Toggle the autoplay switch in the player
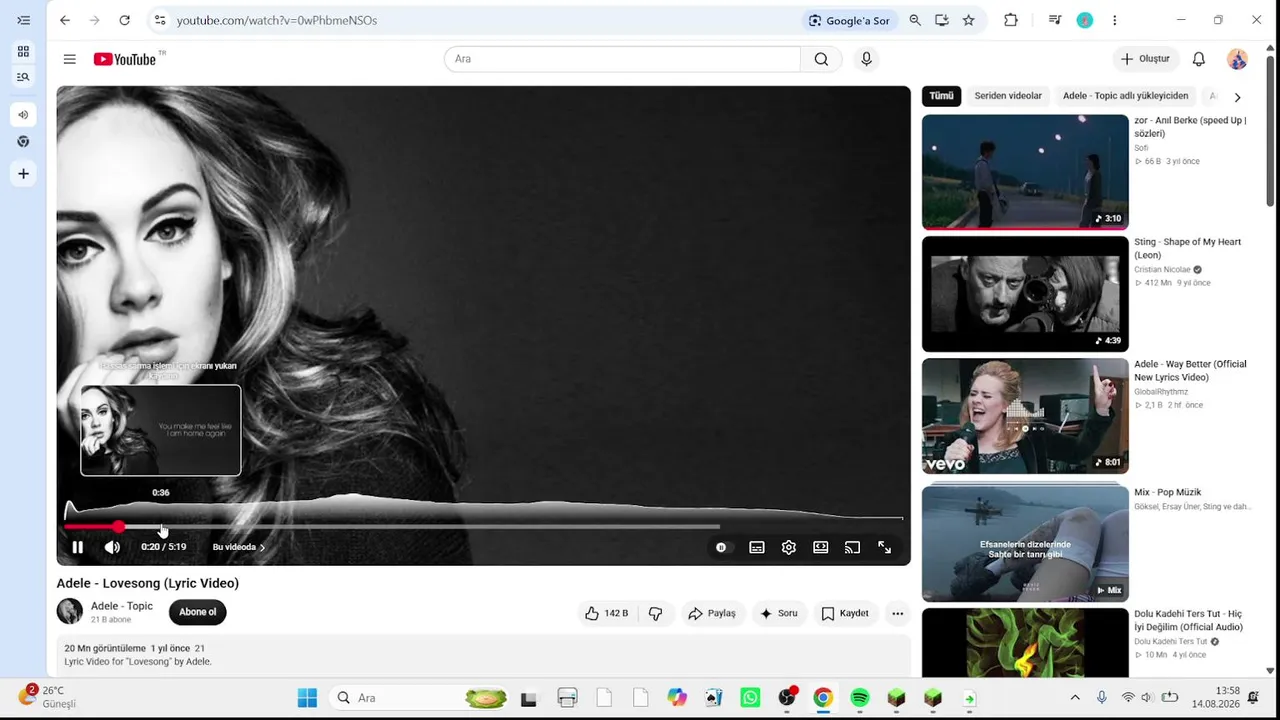Screen dimensions: 1280x720 click(x=721, y=547)
